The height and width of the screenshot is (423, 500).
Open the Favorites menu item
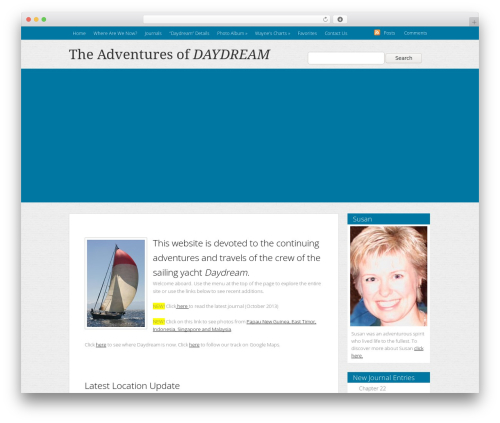pos(307,33)
